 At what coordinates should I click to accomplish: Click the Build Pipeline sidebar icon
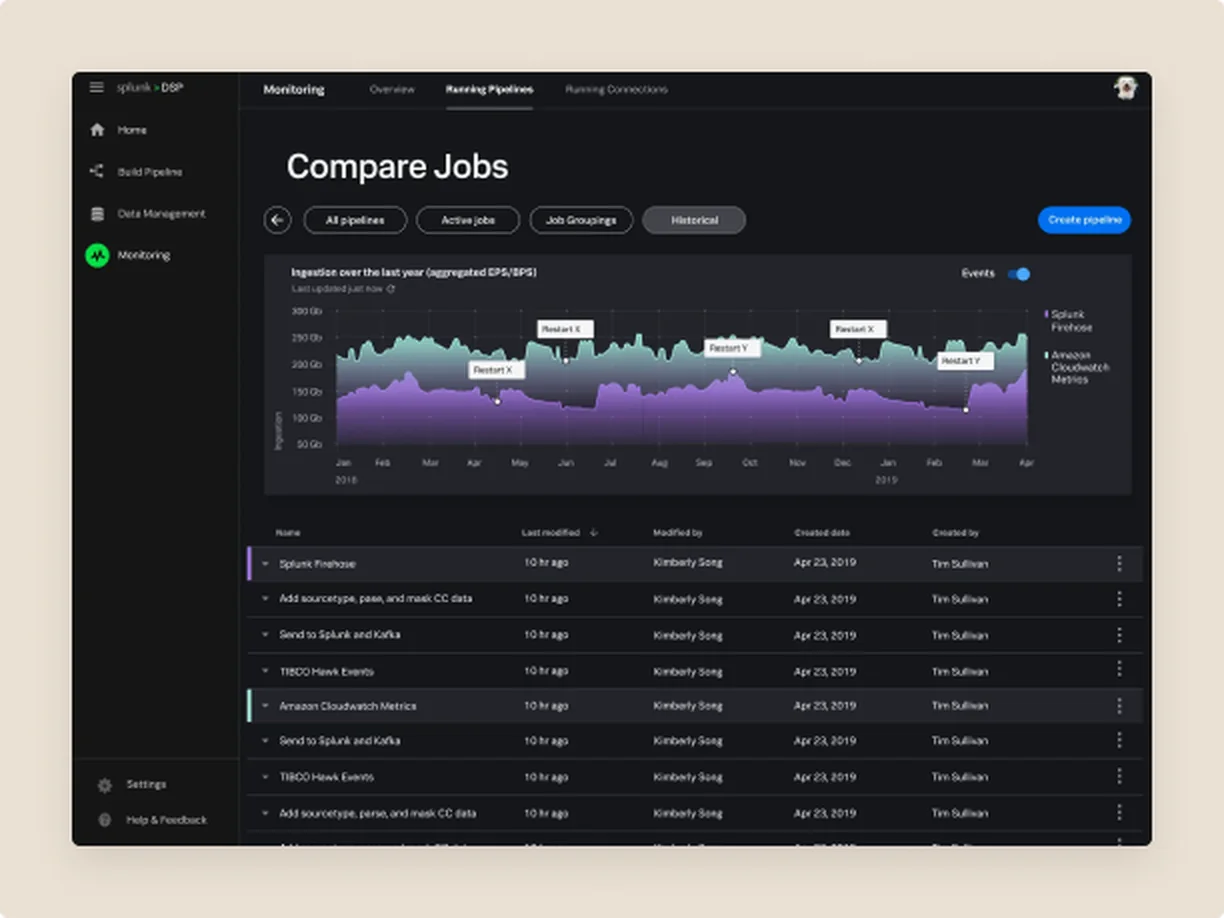click(97, 172)
